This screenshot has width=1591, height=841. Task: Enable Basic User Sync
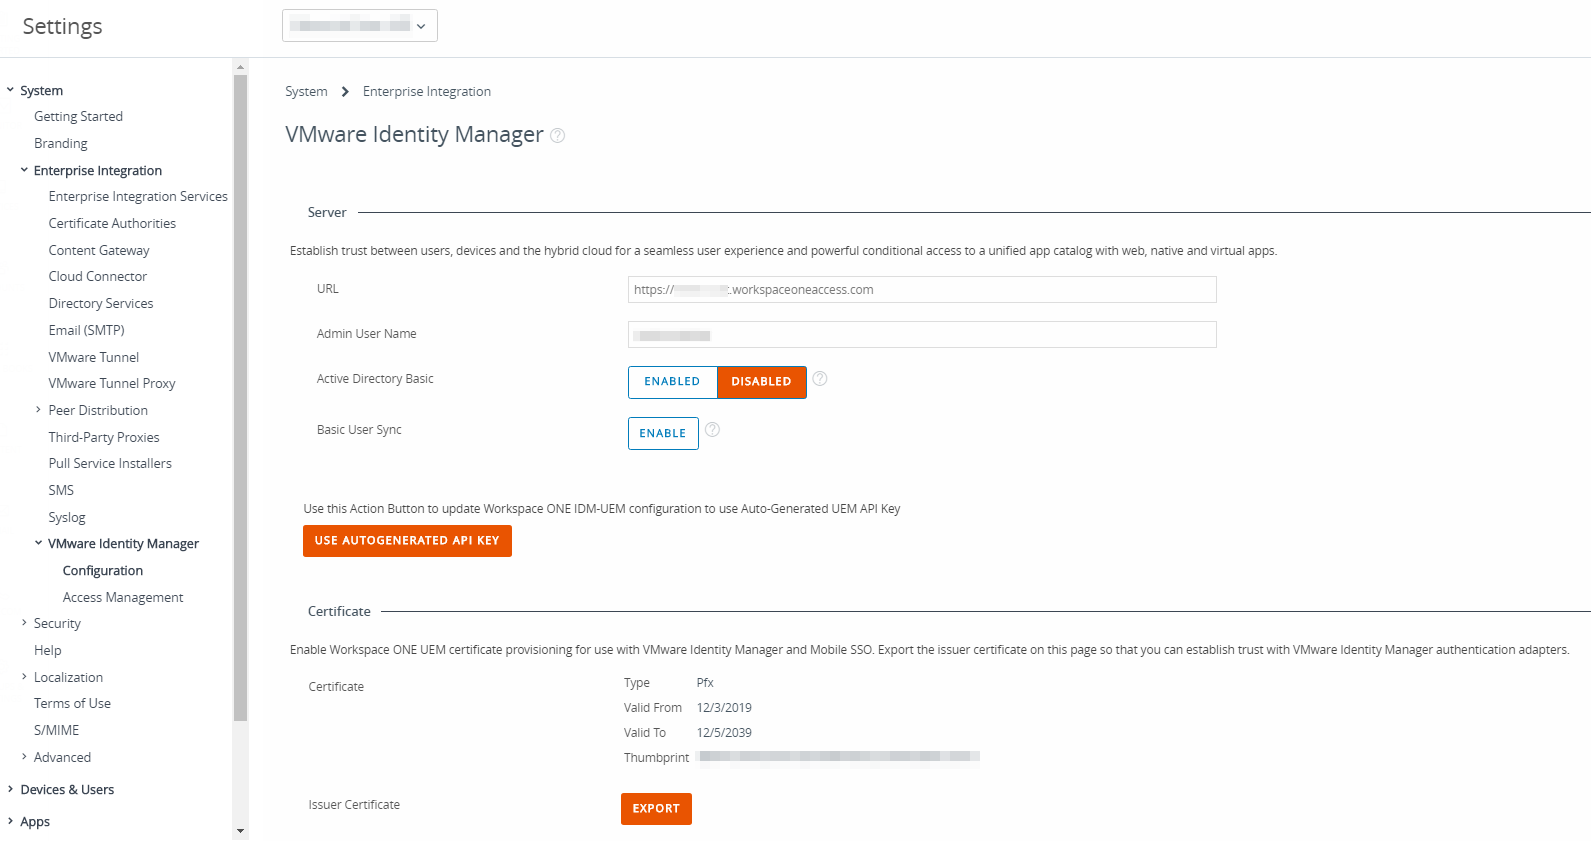[663, 434]
